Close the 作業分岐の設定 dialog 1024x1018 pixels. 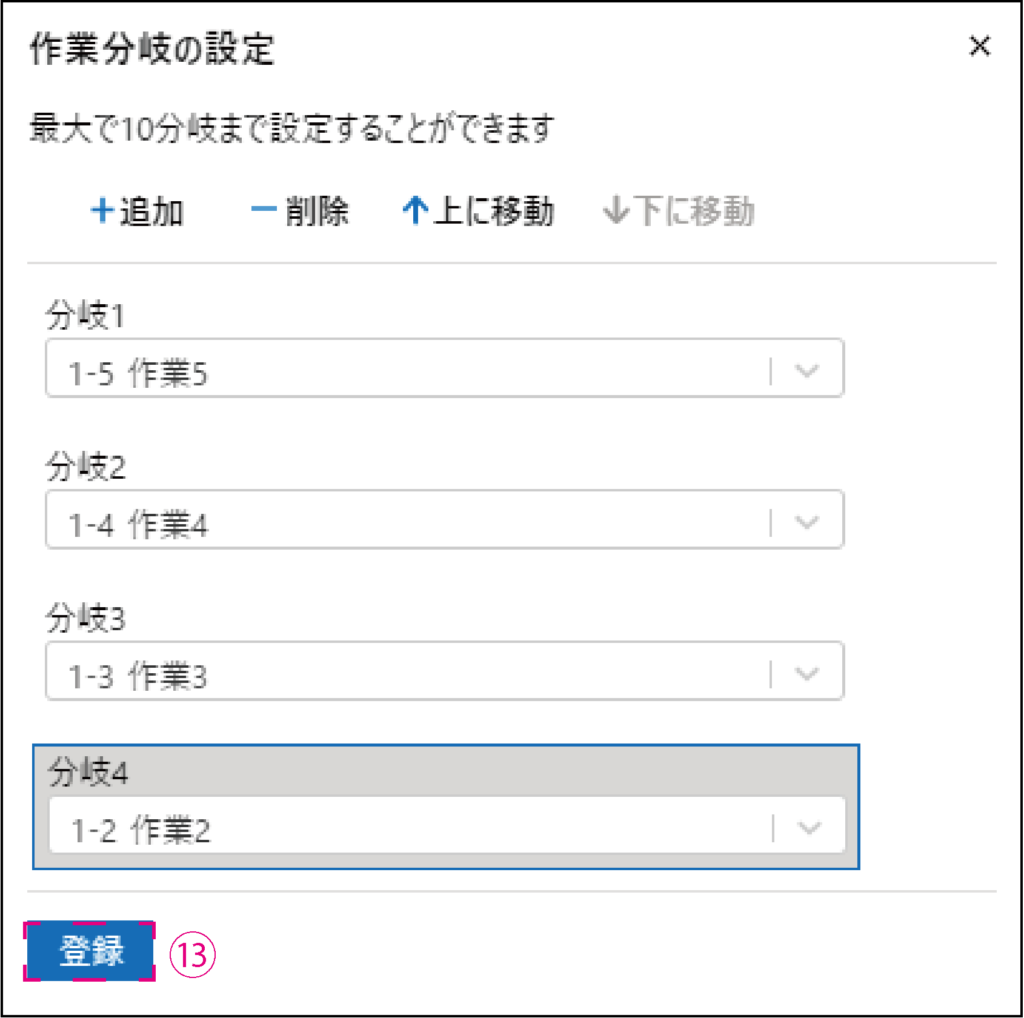coord(980,46)
